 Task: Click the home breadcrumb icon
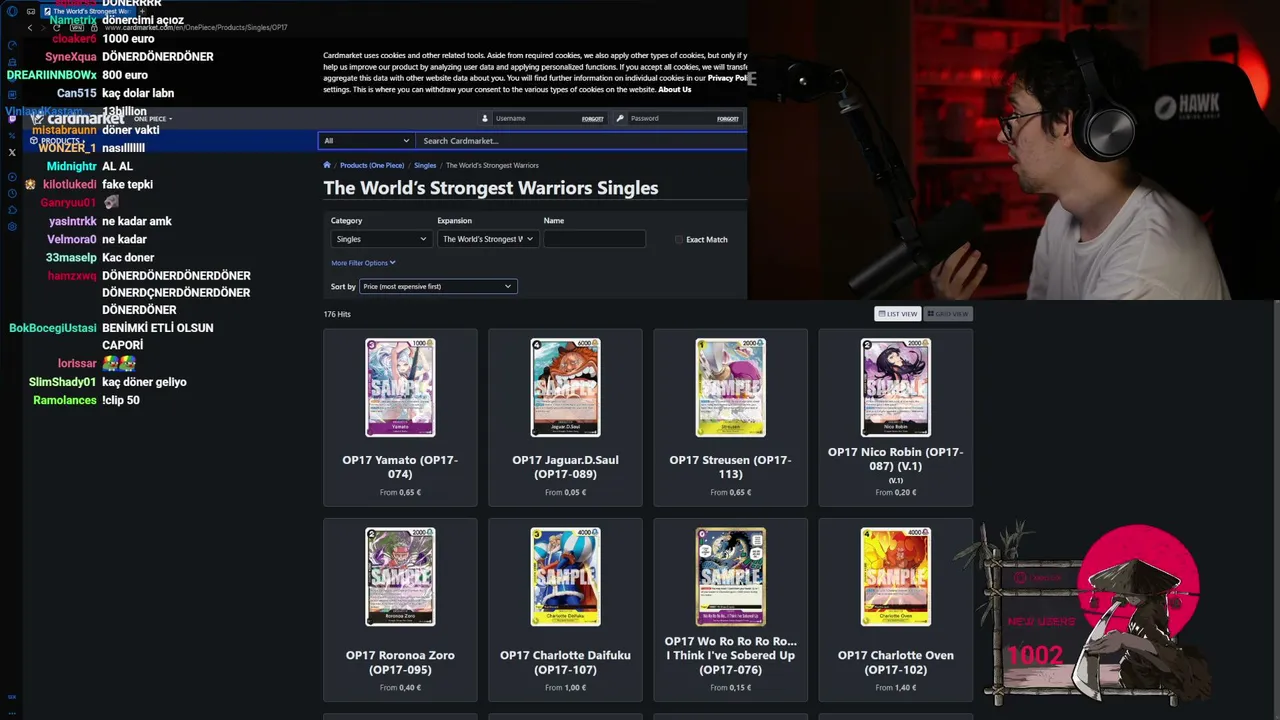(326, 165)
